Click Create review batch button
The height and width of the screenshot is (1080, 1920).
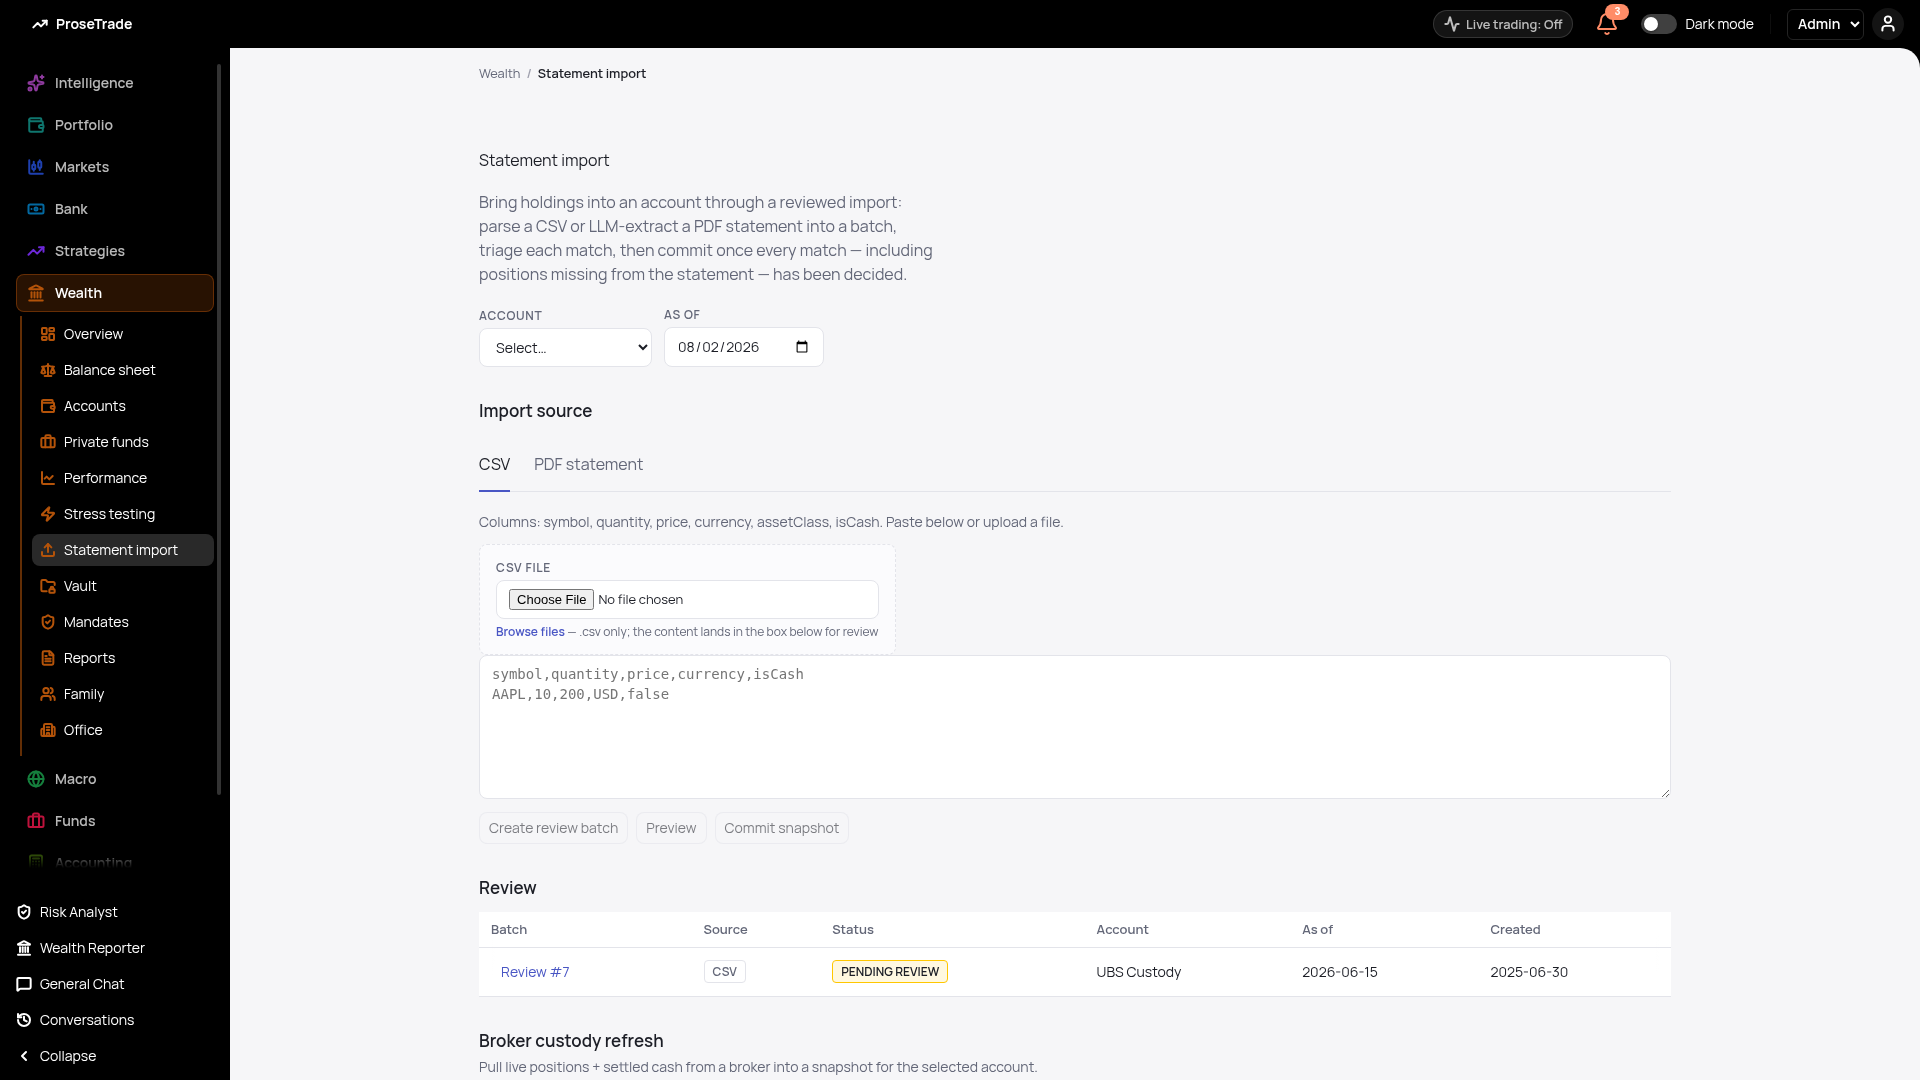point(553,828)
